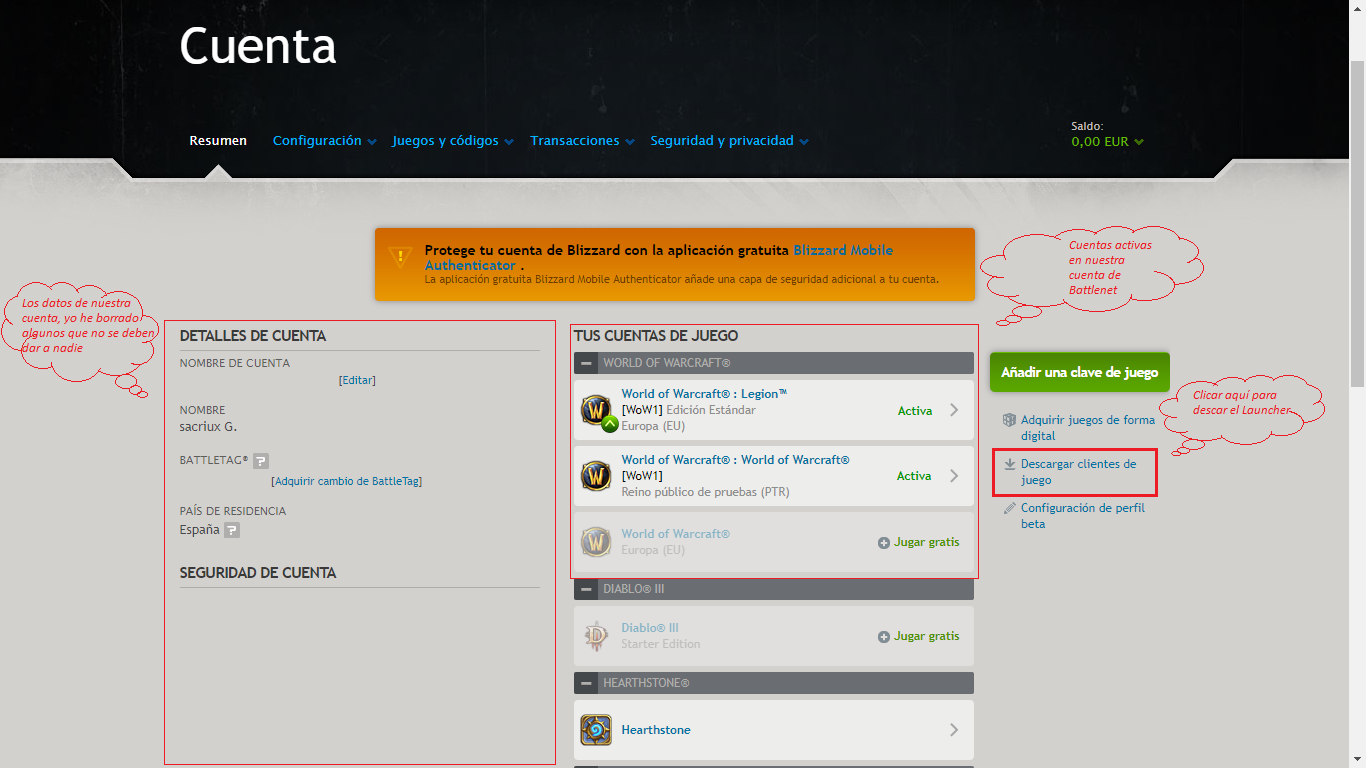Open the Juegos y códigos dropdown
Screen dimensions: 1366x768
453,141
